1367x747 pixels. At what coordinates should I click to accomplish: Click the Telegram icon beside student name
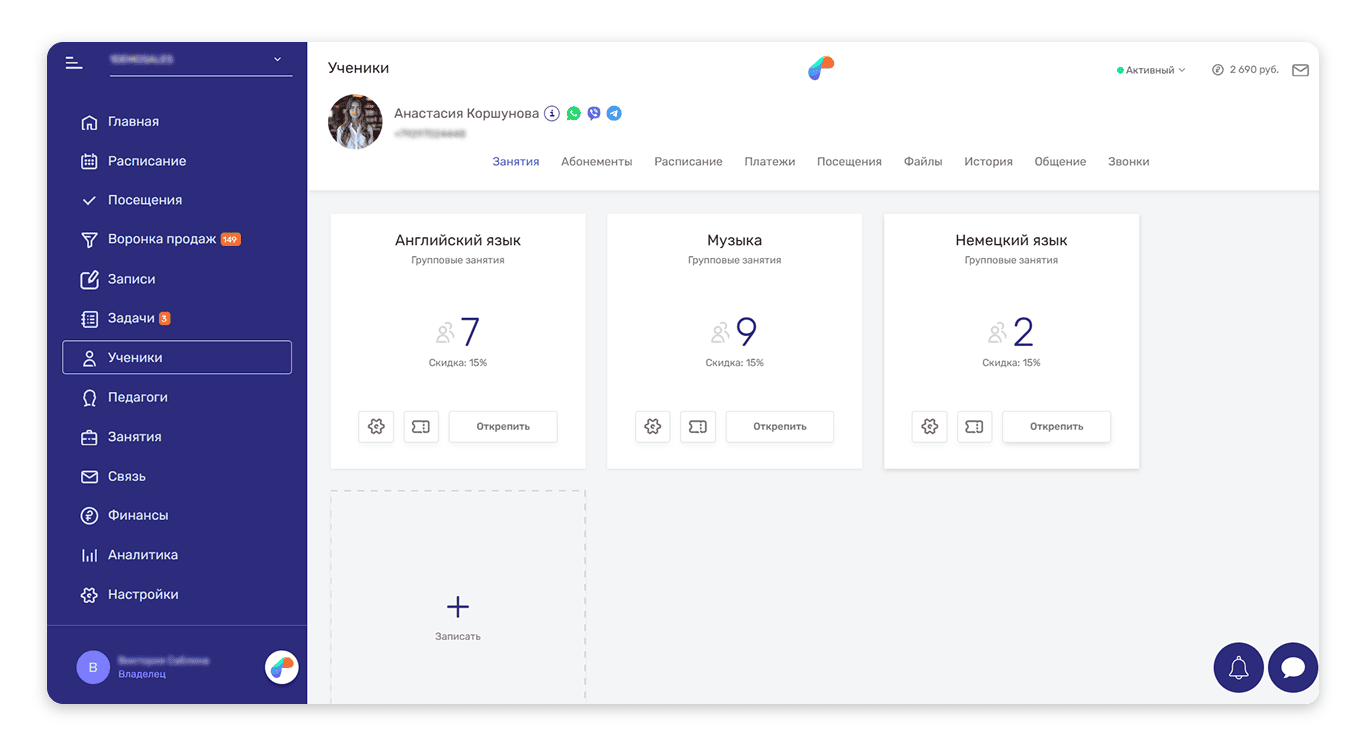[614, 114]
